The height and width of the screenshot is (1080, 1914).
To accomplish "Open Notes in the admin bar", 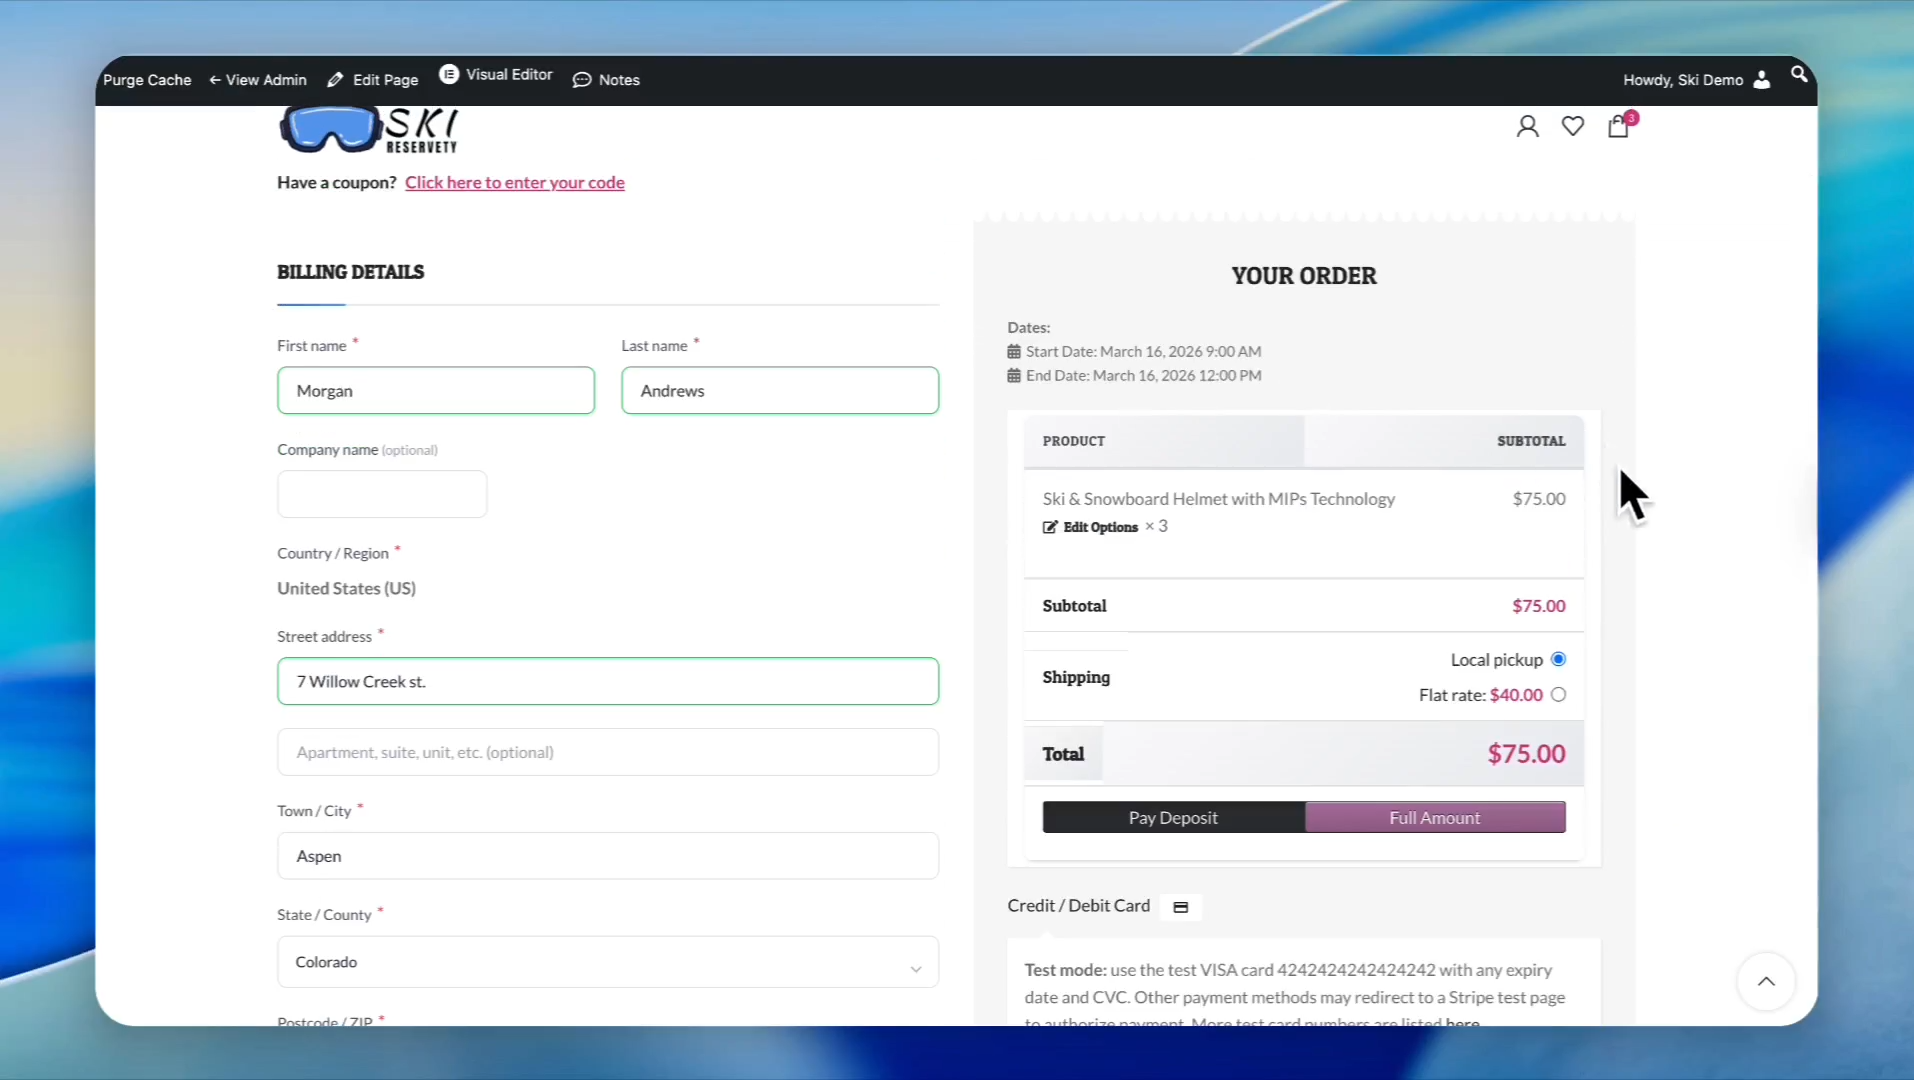I will pos(606,80).
